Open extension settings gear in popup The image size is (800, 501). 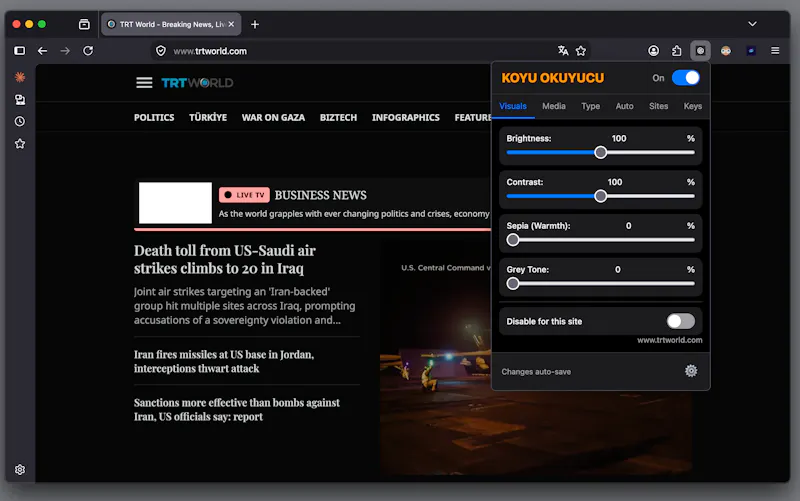coord(691,371)
